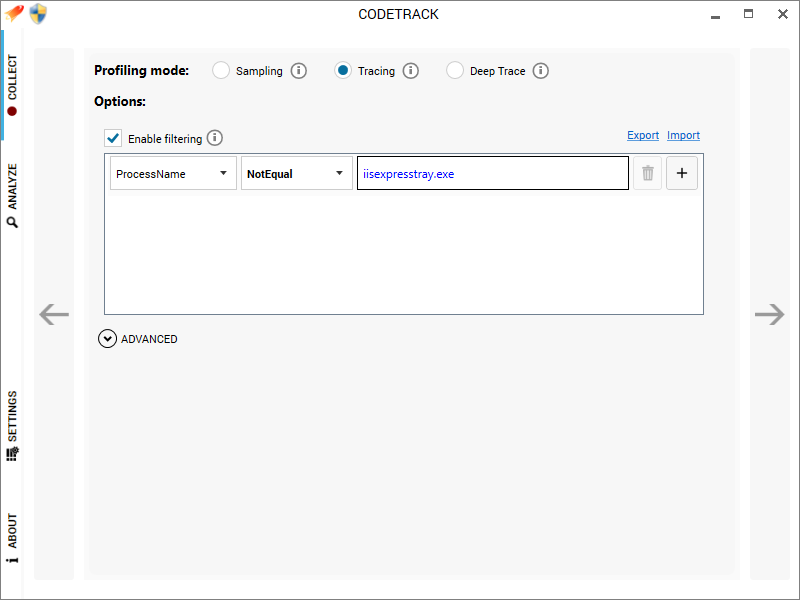Click the Import filters link
The height and width of the screenshot is (600, 800).
pos(683,135)
